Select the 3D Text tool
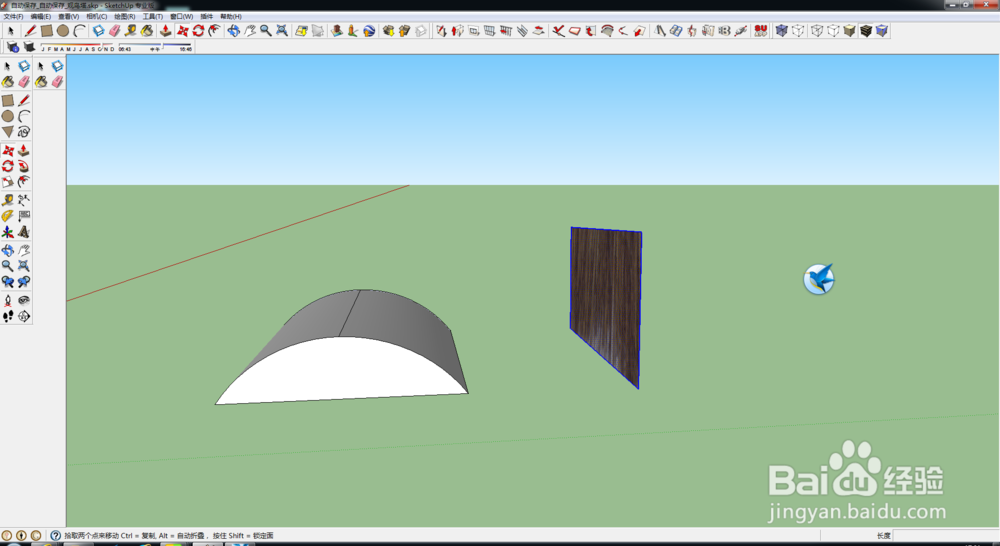 click(24, 232)
